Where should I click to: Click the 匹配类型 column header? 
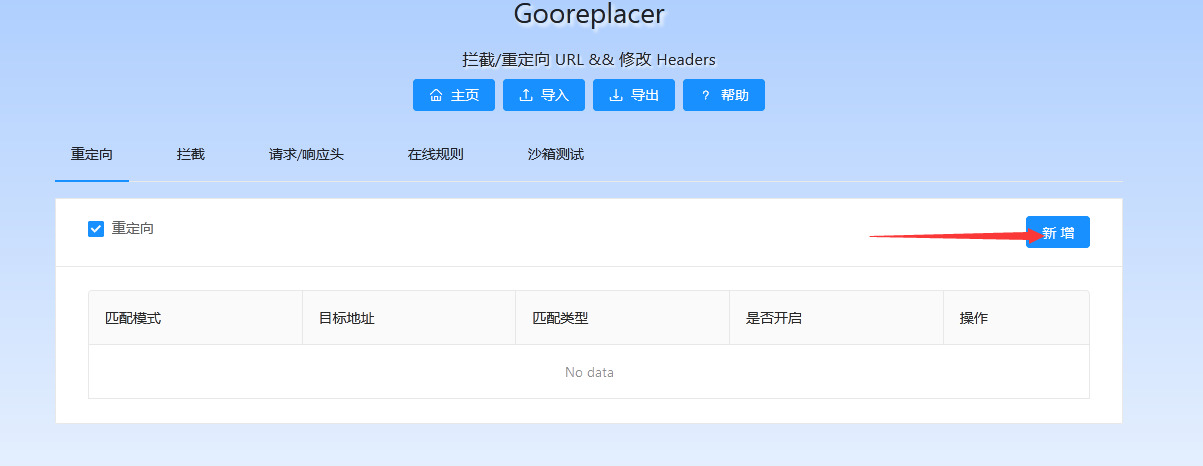(623, 318)
